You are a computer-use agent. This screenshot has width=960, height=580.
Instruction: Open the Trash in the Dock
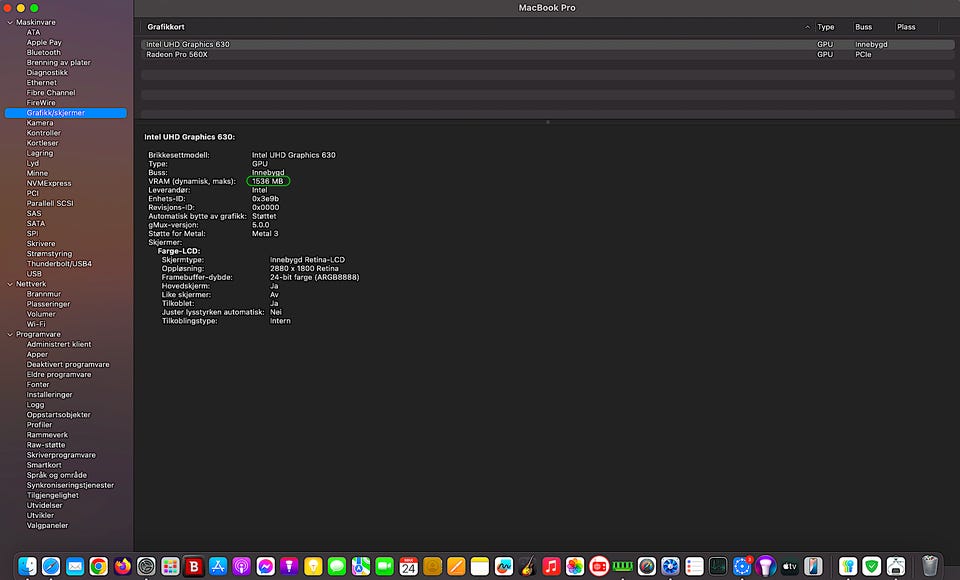coord(929,567)
